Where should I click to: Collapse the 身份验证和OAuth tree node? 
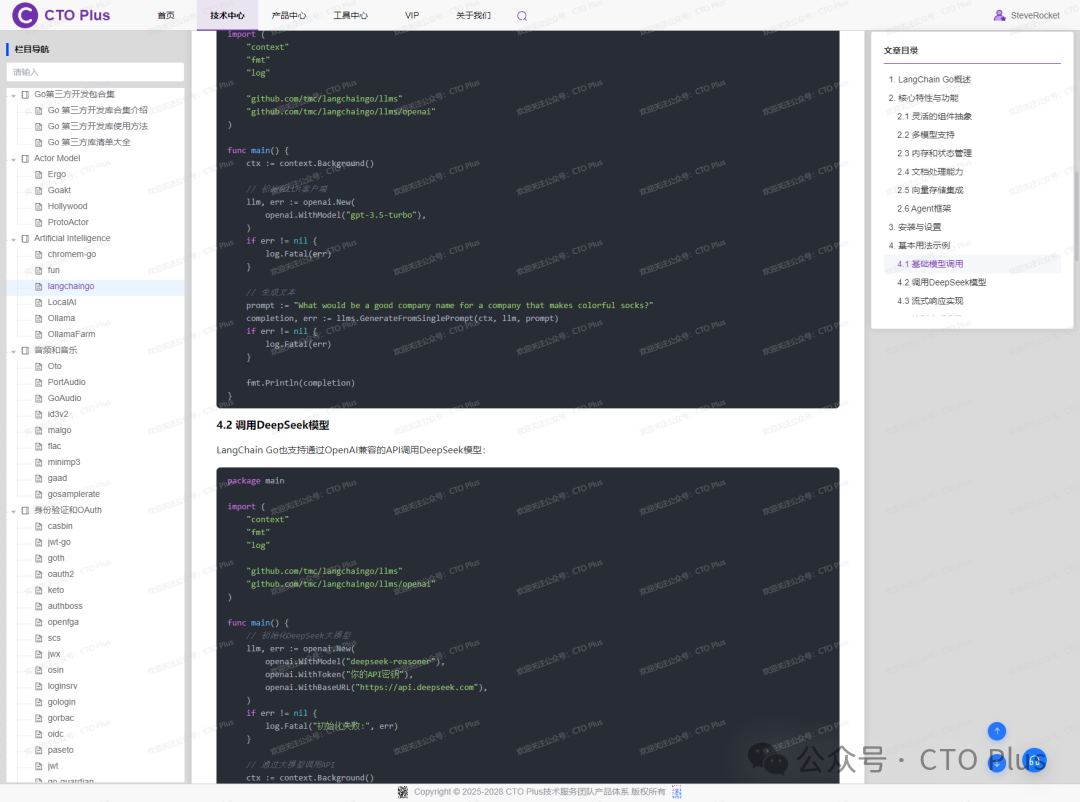coord(14,511)
